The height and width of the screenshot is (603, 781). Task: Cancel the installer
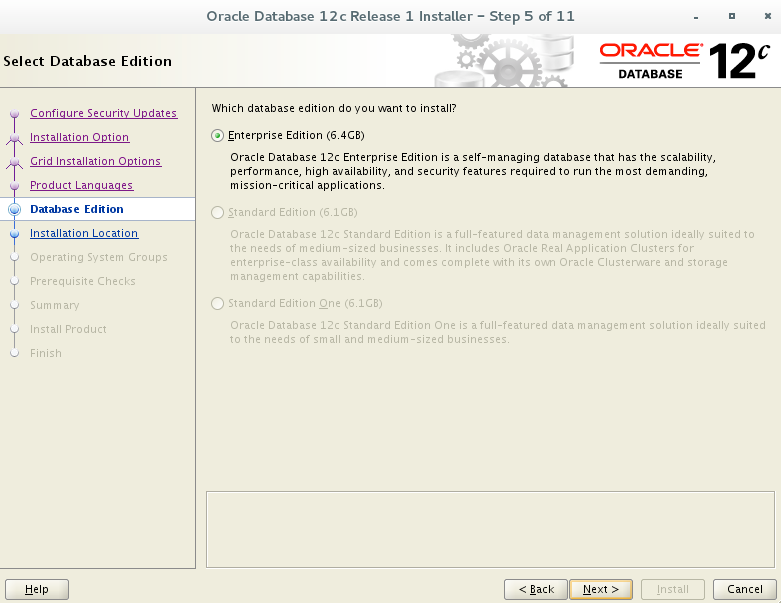(745, 589)
